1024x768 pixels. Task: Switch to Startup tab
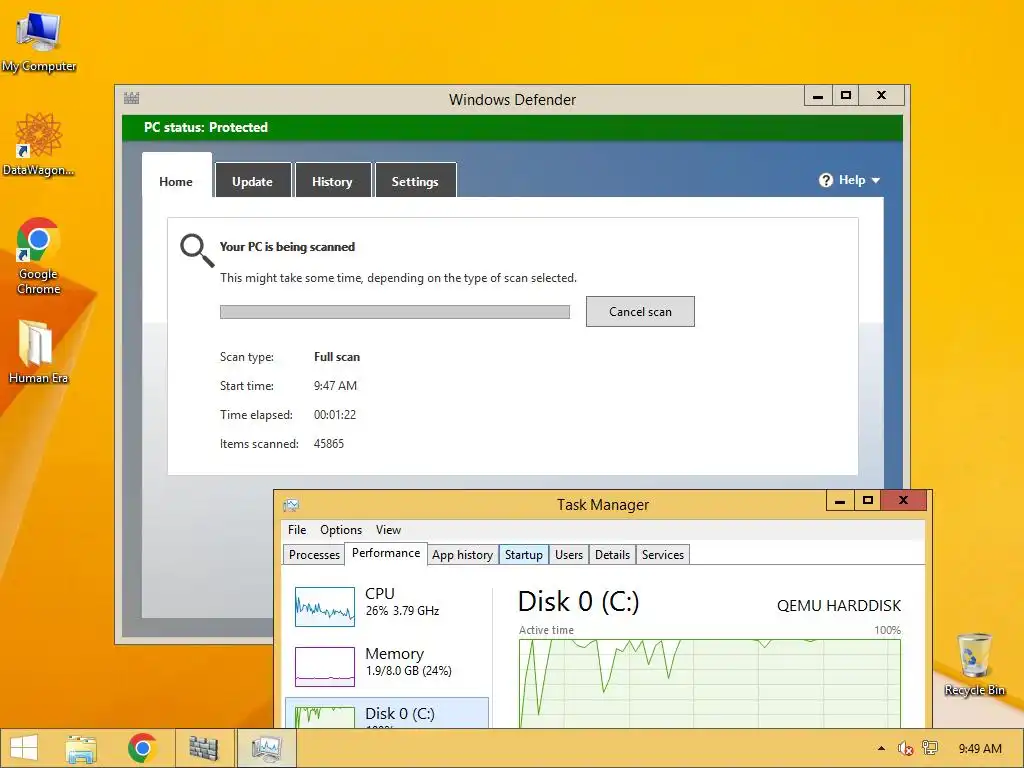pyautogui.click(x=524, y=554)
